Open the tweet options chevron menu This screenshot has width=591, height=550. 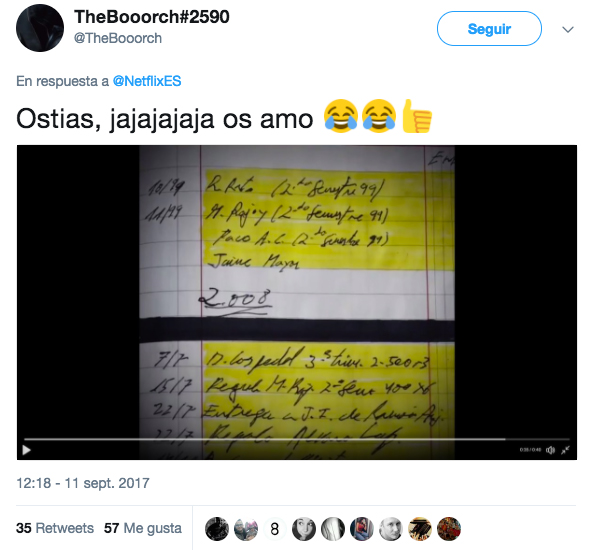(568, 29)
